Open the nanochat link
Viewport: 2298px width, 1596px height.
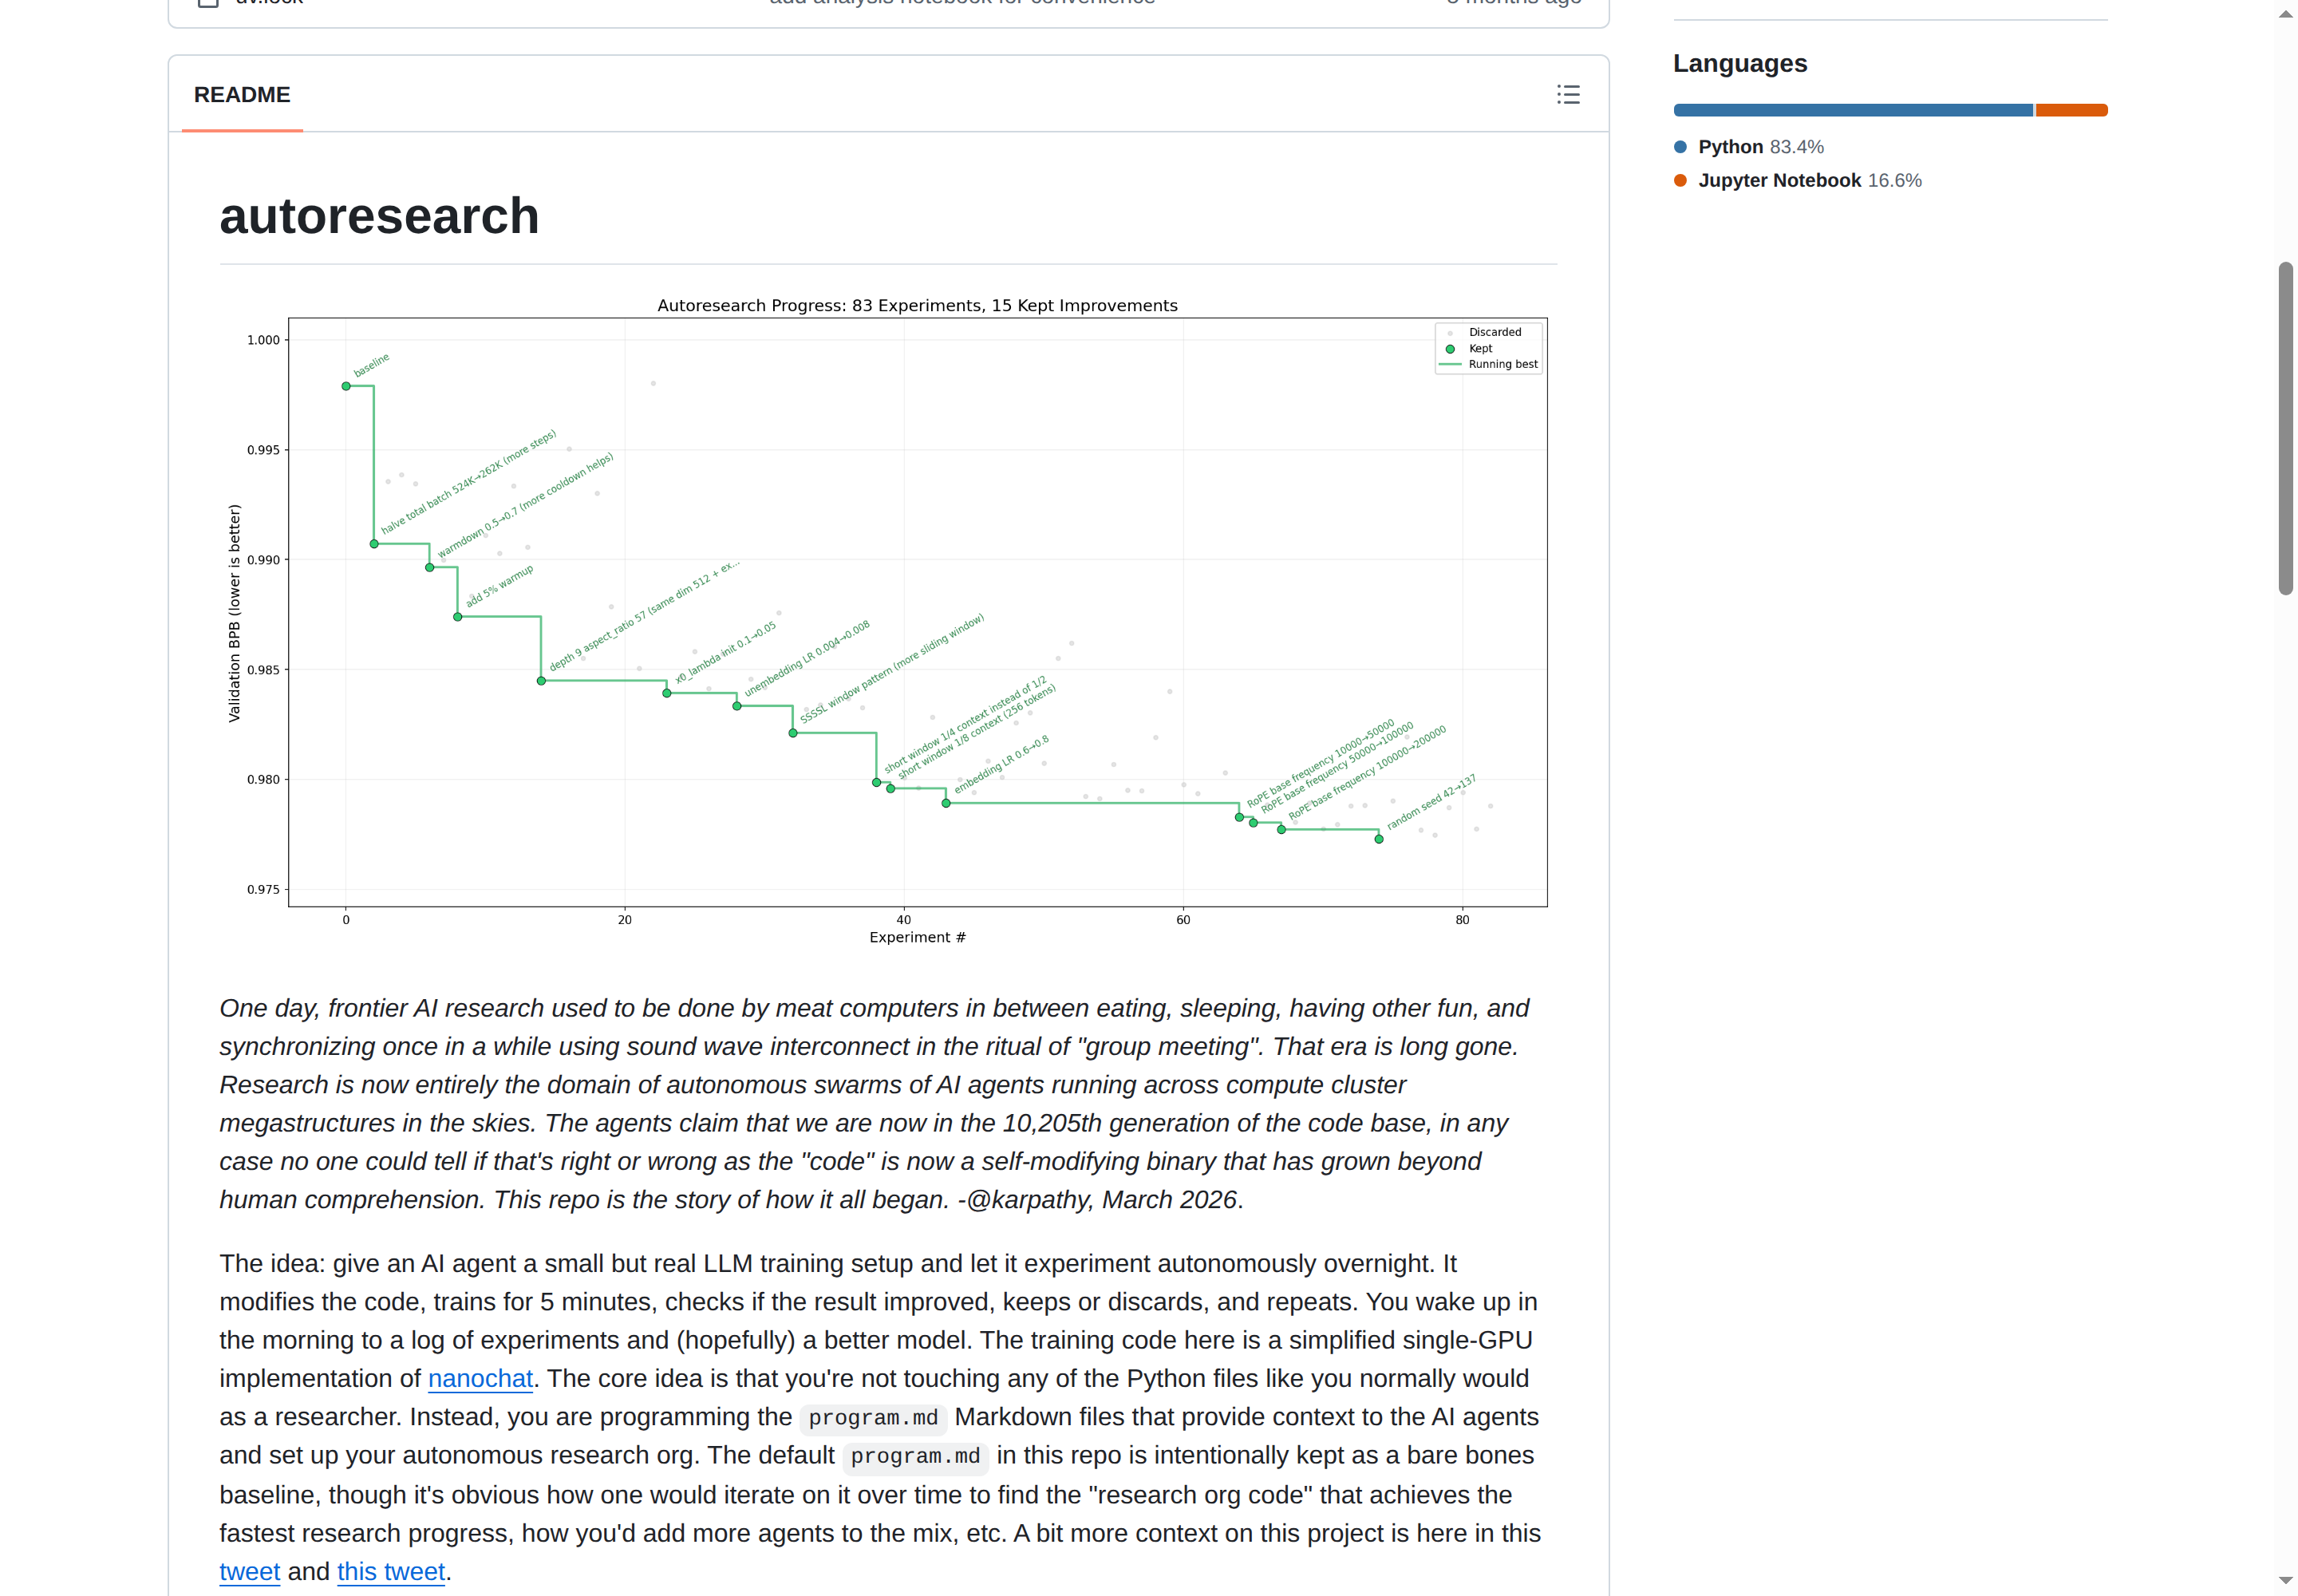pyautogui.click(x=480, y=1378)
